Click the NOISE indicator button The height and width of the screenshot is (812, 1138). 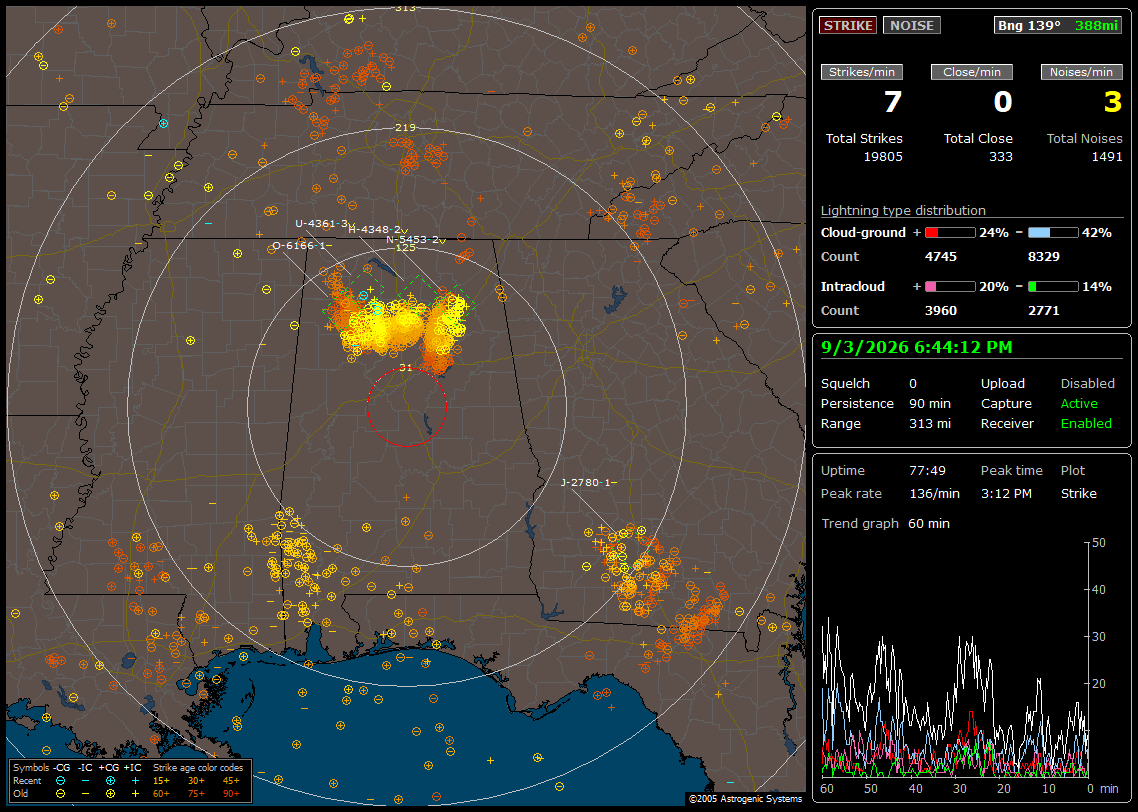pyautogui.click(x=912, y=25)
